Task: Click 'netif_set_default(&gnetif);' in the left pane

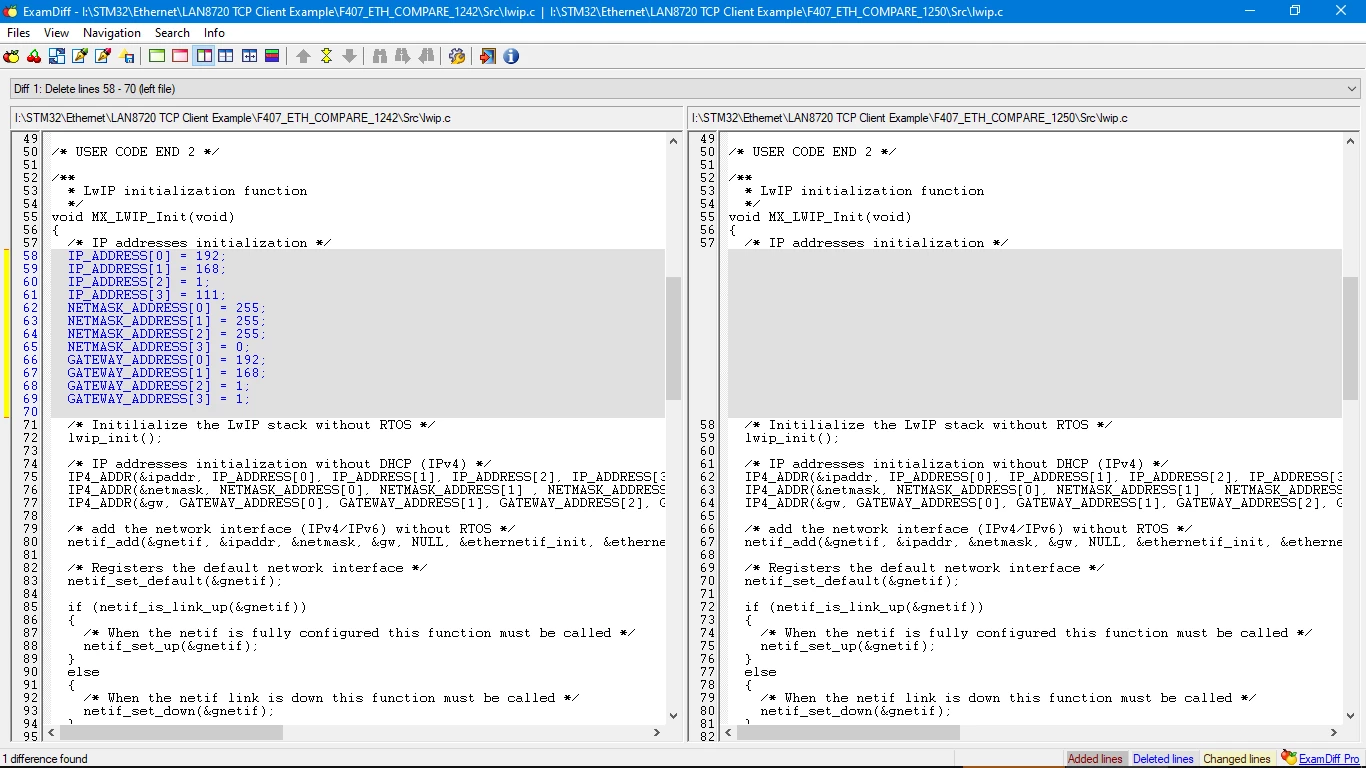Action: coord(175,581)
